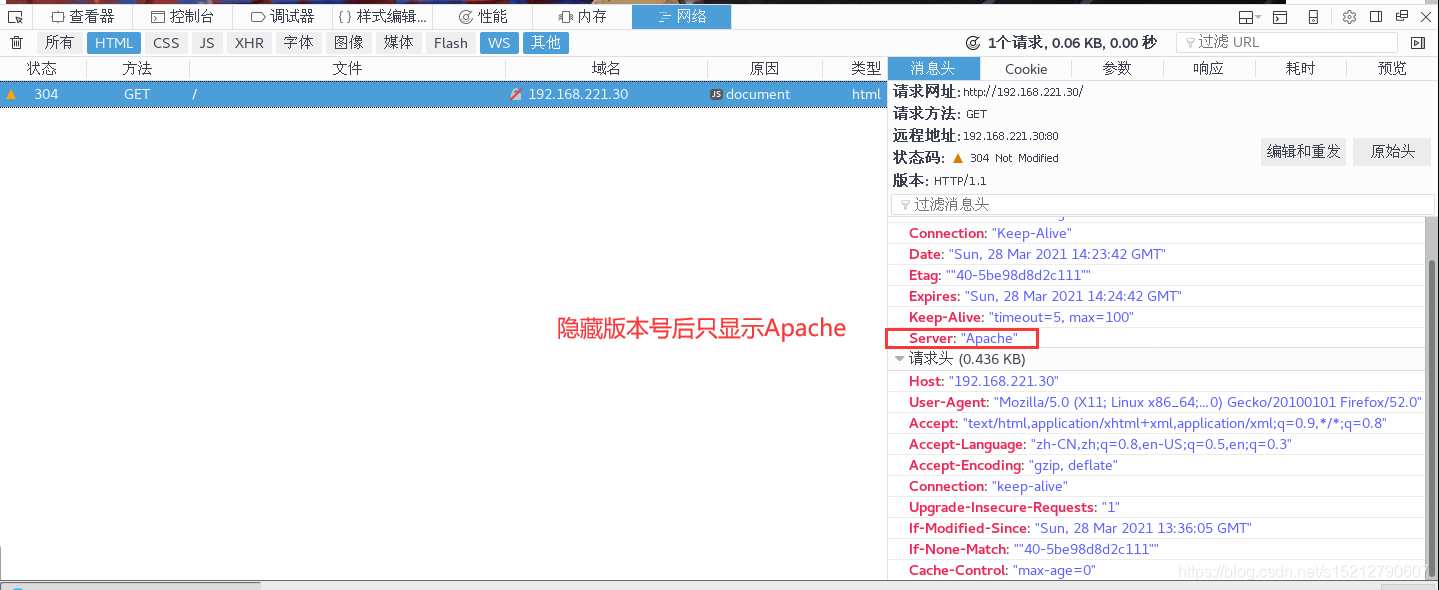
Task: Click the If-Modified-Since header row
Action: (1157, 528)
